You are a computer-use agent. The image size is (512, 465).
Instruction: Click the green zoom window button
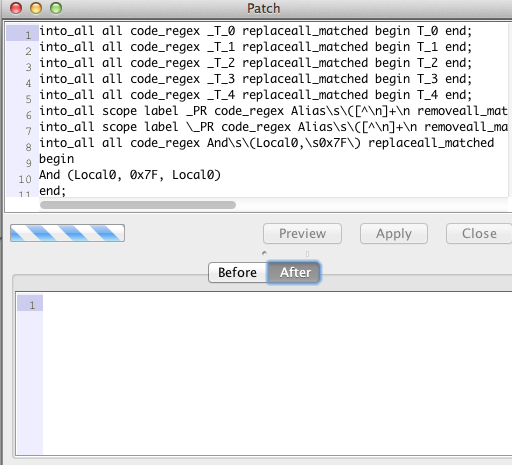(x=56, y=8)
